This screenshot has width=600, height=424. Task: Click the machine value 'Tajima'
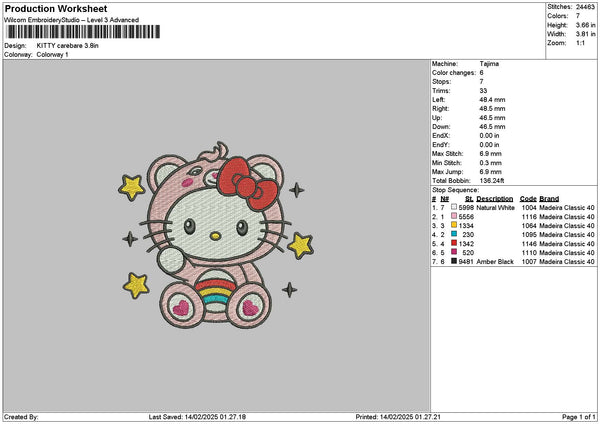pyautogui.click(x=489, y=64)
